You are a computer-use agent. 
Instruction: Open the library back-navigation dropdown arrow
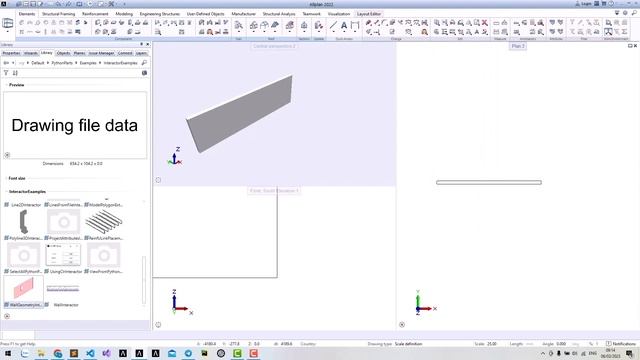pos(13,63)
